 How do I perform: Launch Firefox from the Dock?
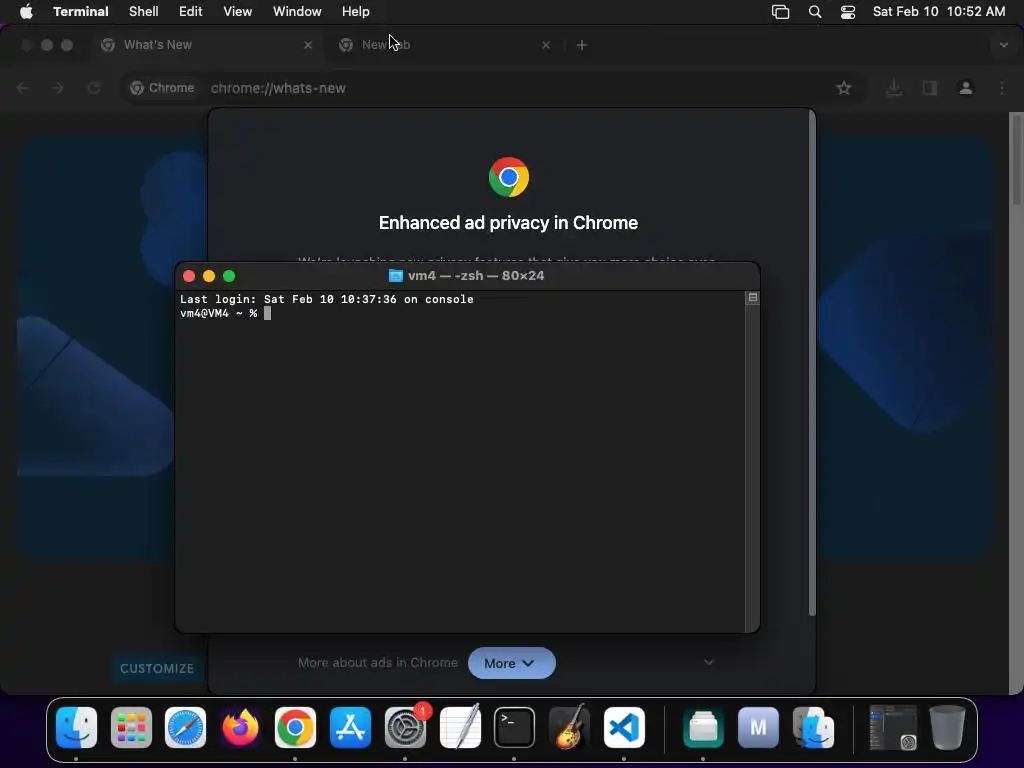tap(240, 728)
